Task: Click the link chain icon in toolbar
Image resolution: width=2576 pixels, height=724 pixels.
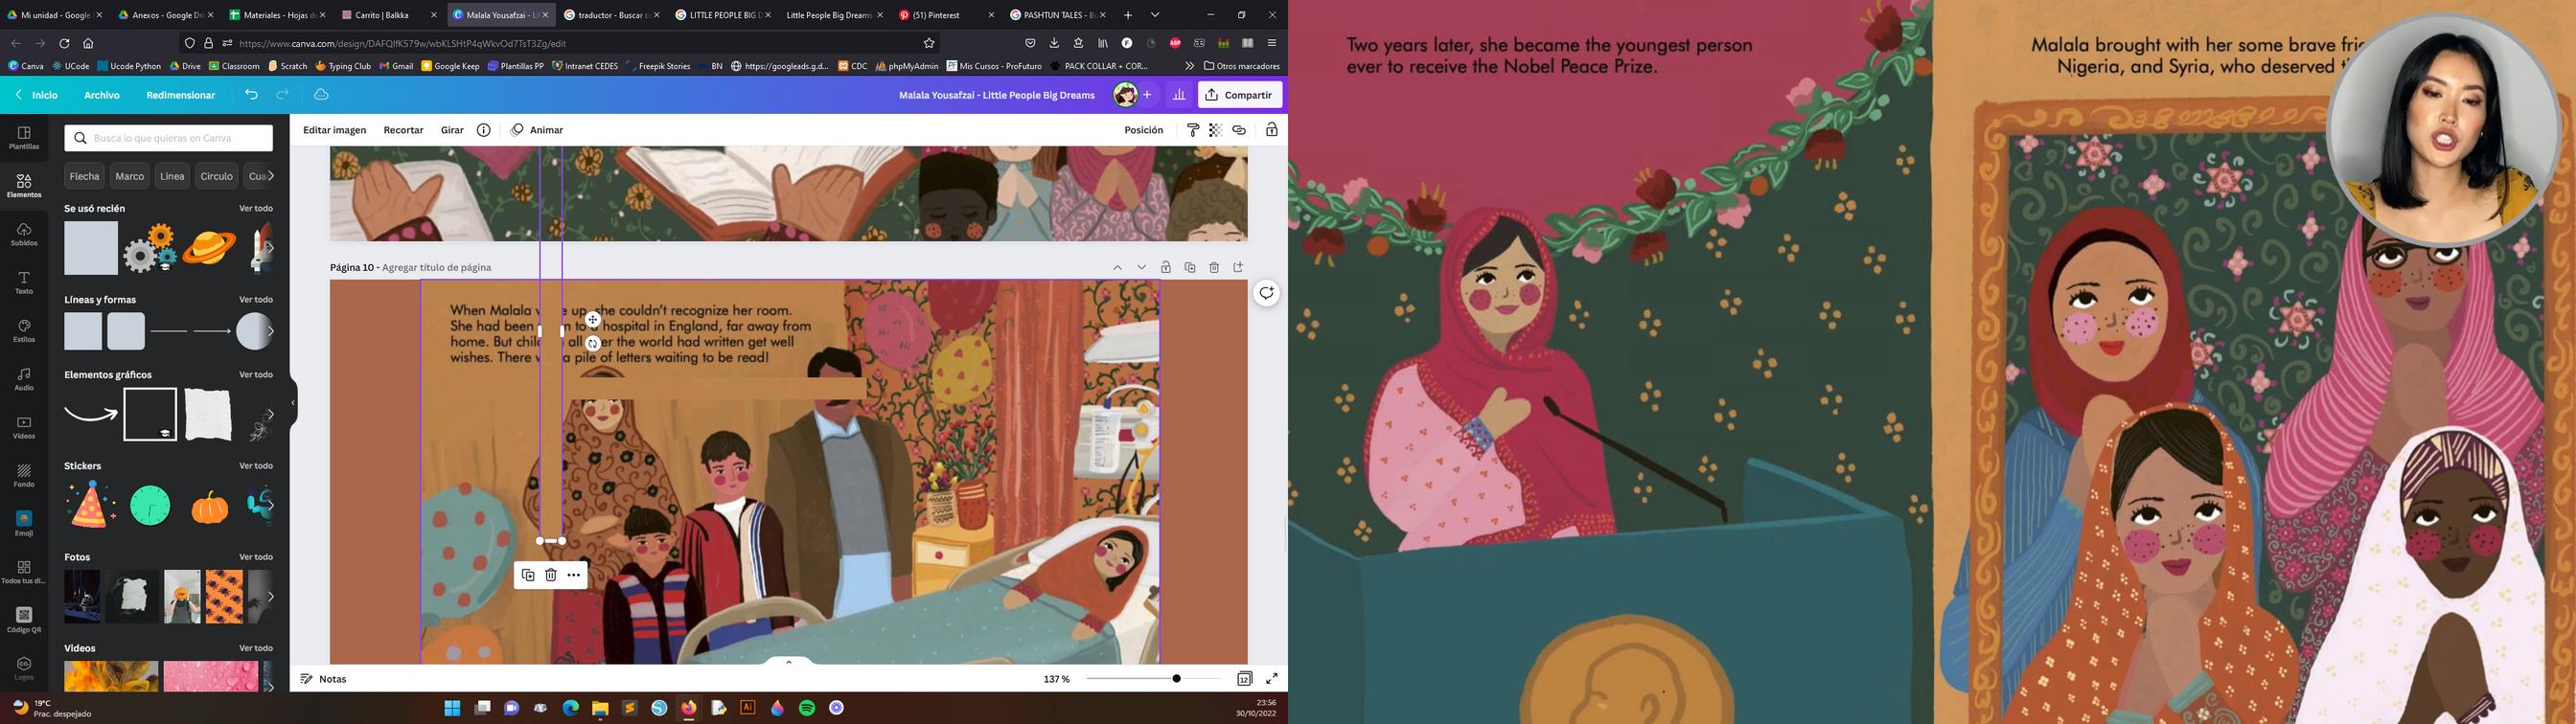Action: pos(1239,130)
